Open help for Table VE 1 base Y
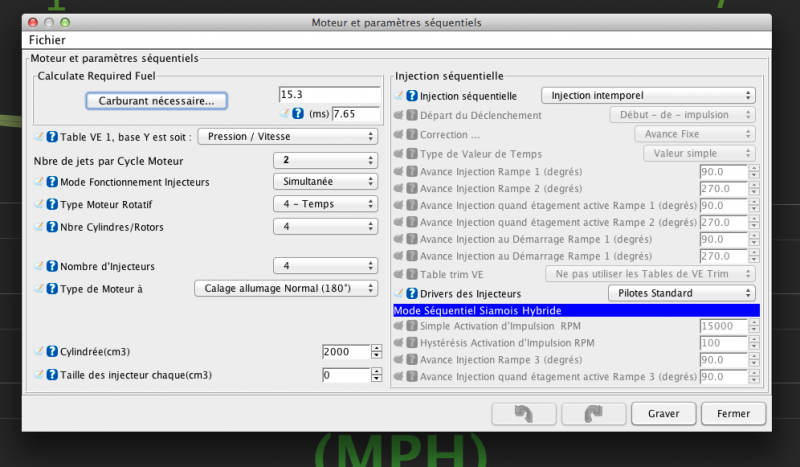The width and height of the screenshot is (800, 467). (x=52, y=137)
